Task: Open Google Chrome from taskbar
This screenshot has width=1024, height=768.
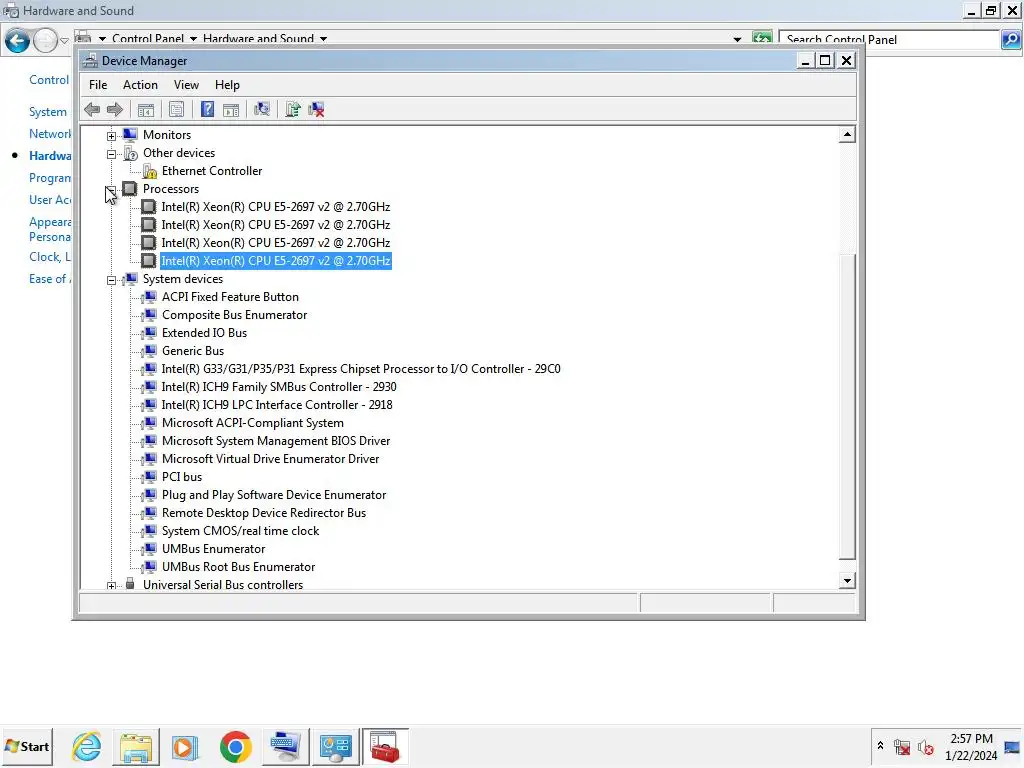Action: 236,746
